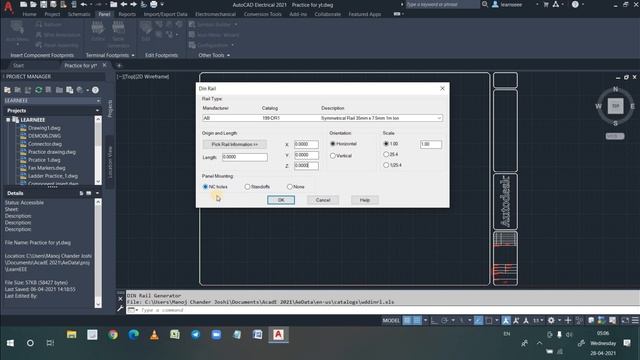The width and height of the screenshot is (640, 360).
Task: Select Horizontal orientation radio button
Action: (x=333, y=144)
